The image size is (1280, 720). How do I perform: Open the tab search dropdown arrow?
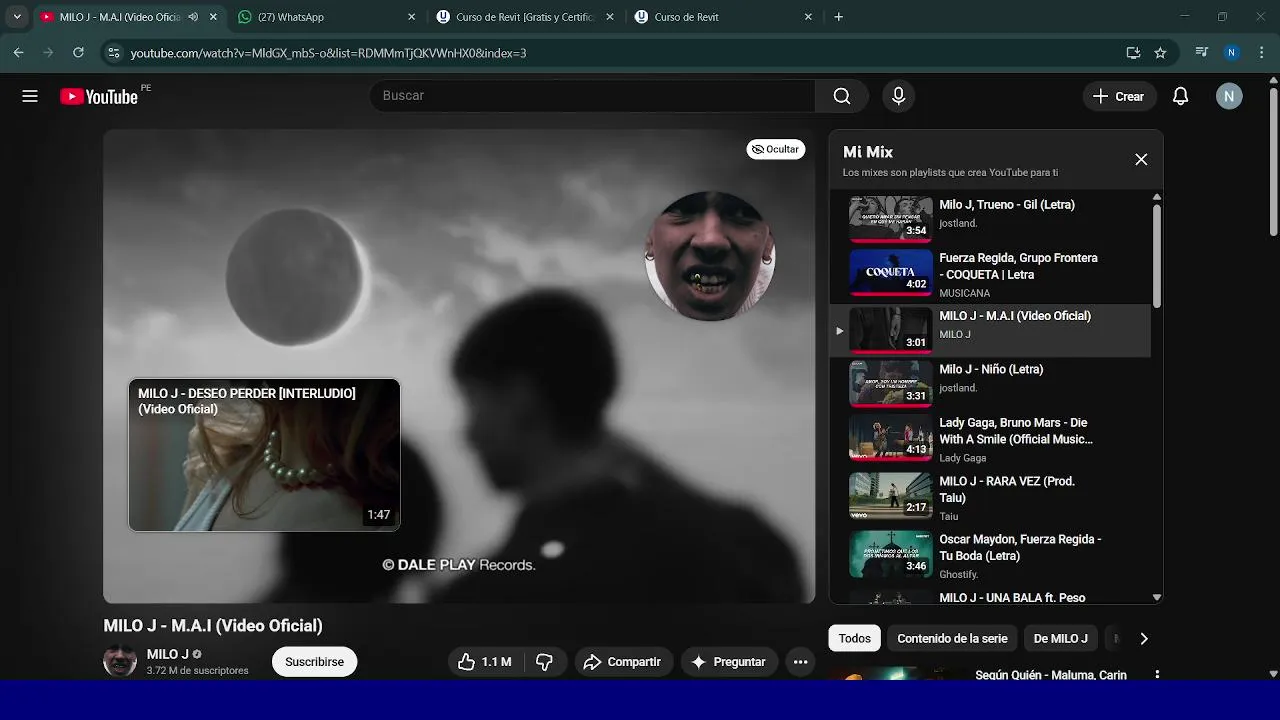click(x=17, y=17)
